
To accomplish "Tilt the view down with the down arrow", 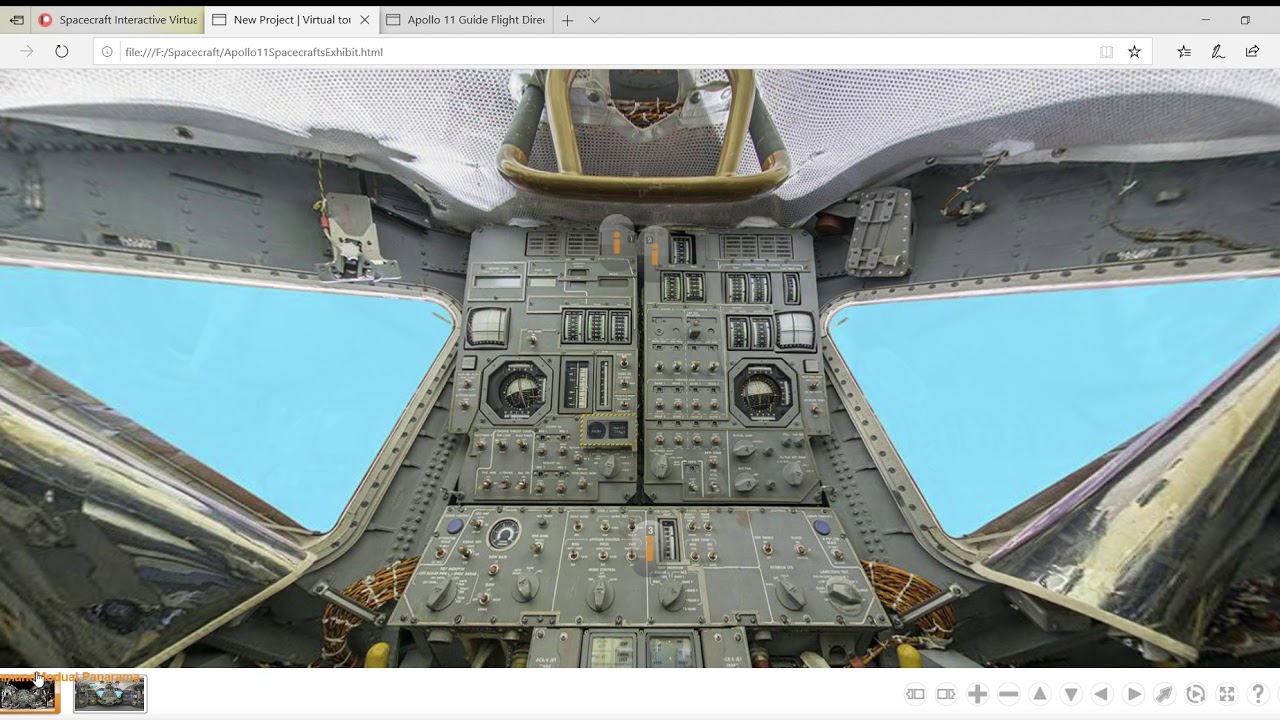I will click(x=1071, y=694).
